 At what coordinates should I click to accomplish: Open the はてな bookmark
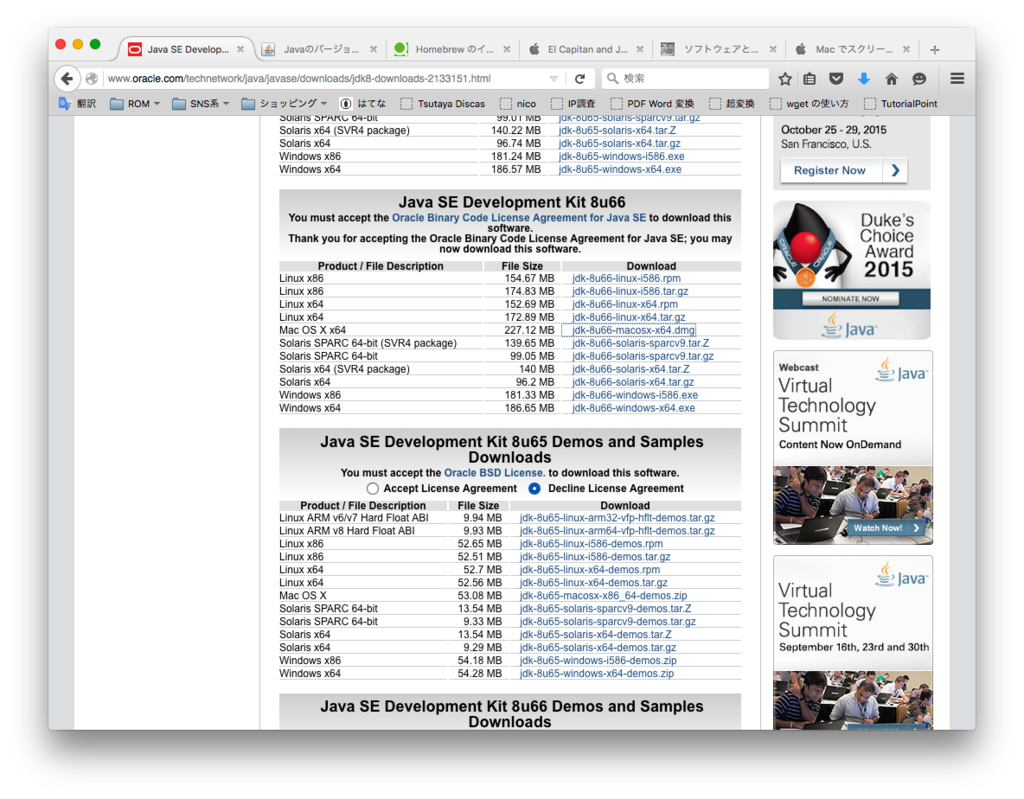click(x=362, y=103)
